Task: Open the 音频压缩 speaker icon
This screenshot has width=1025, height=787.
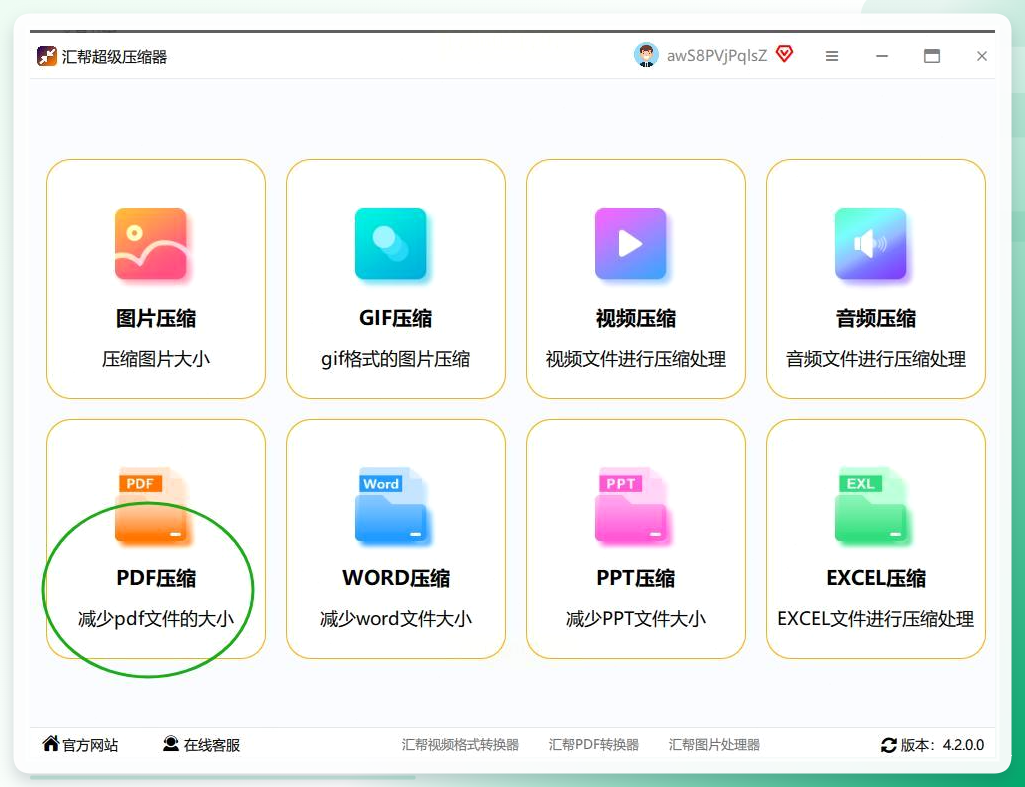Action: (x=871, y=244)
